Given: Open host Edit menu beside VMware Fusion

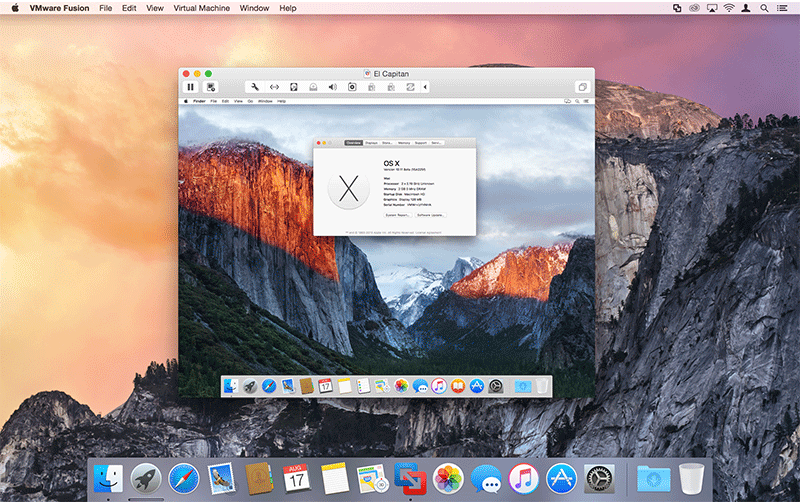Looking at the screenshot, I should (129, 8).
